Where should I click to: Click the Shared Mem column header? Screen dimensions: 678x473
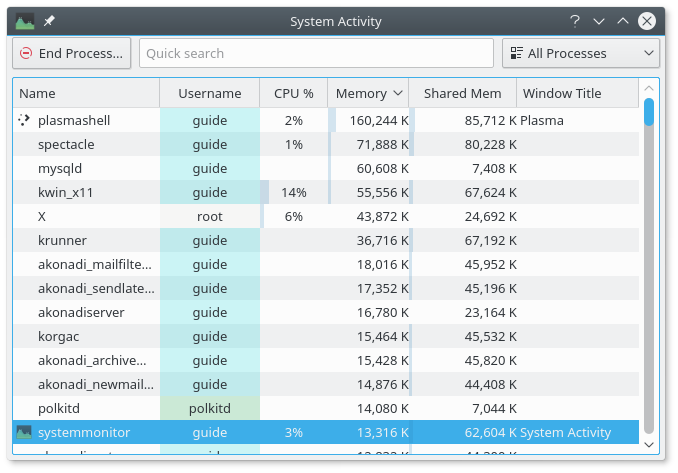click(462, 93)
